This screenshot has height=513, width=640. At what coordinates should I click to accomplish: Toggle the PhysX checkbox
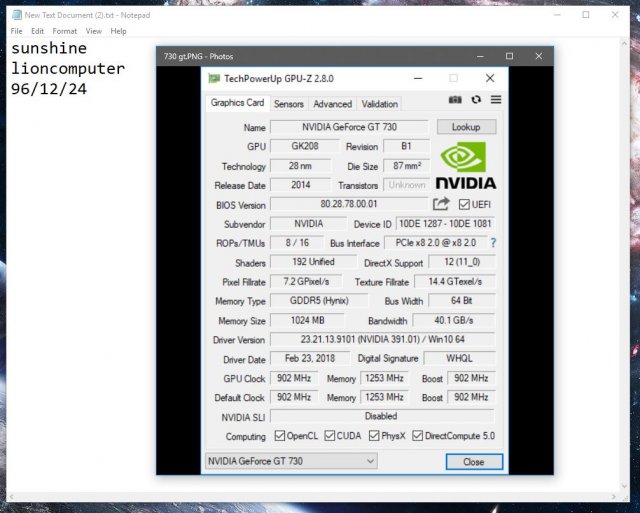(x=374, y=436)
